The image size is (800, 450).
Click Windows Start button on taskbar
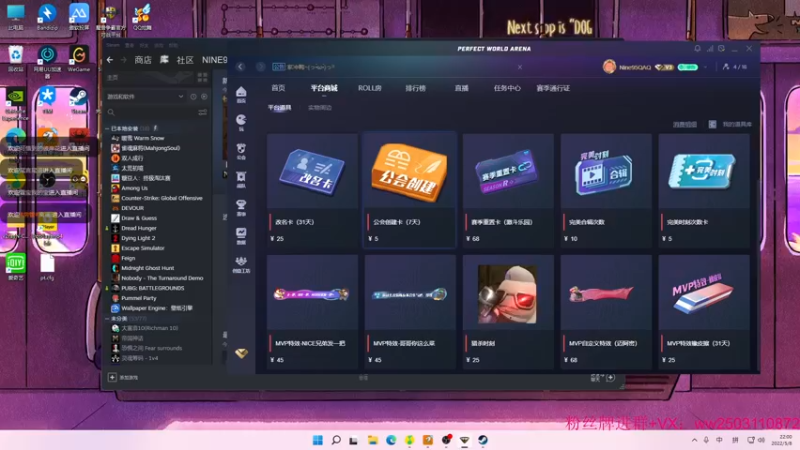pos(317,440)
